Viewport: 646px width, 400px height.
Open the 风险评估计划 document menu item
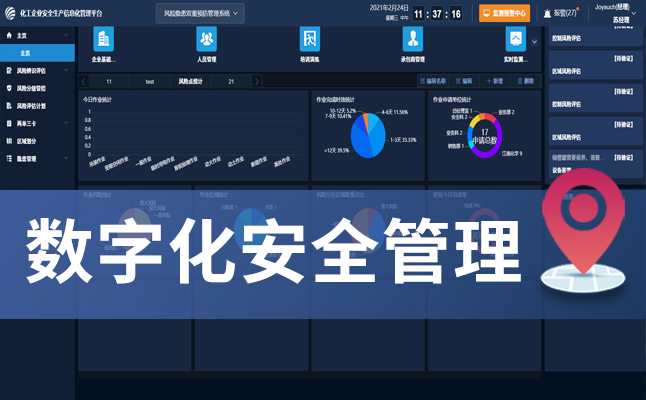tap(37, 106)
